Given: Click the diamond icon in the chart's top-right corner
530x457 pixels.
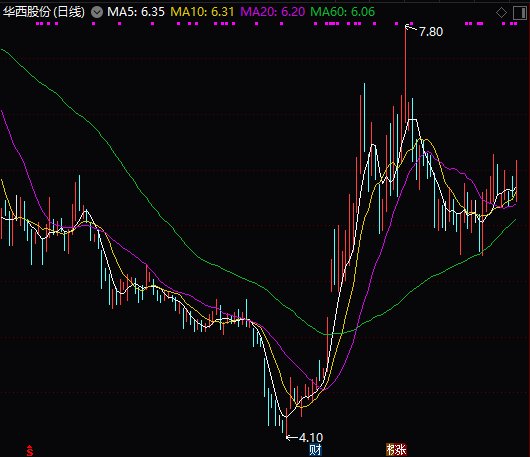Looking at the screenshot, I should point(501,13).
